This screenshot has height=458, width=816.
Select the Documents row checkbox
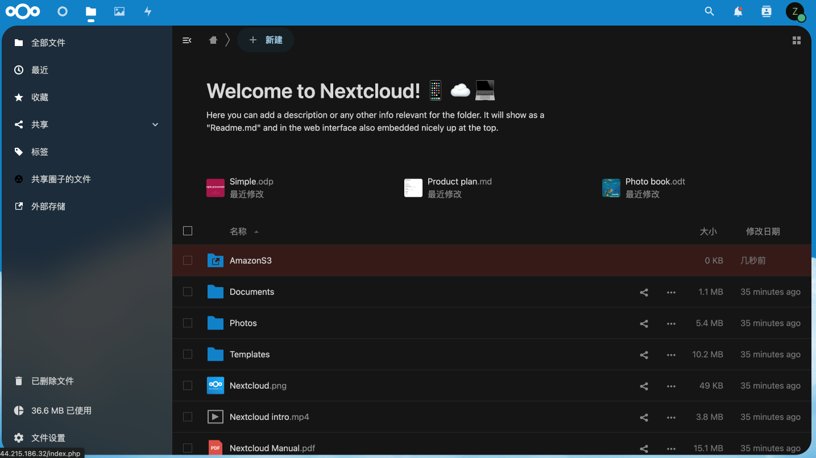click(x=188, y=291)
